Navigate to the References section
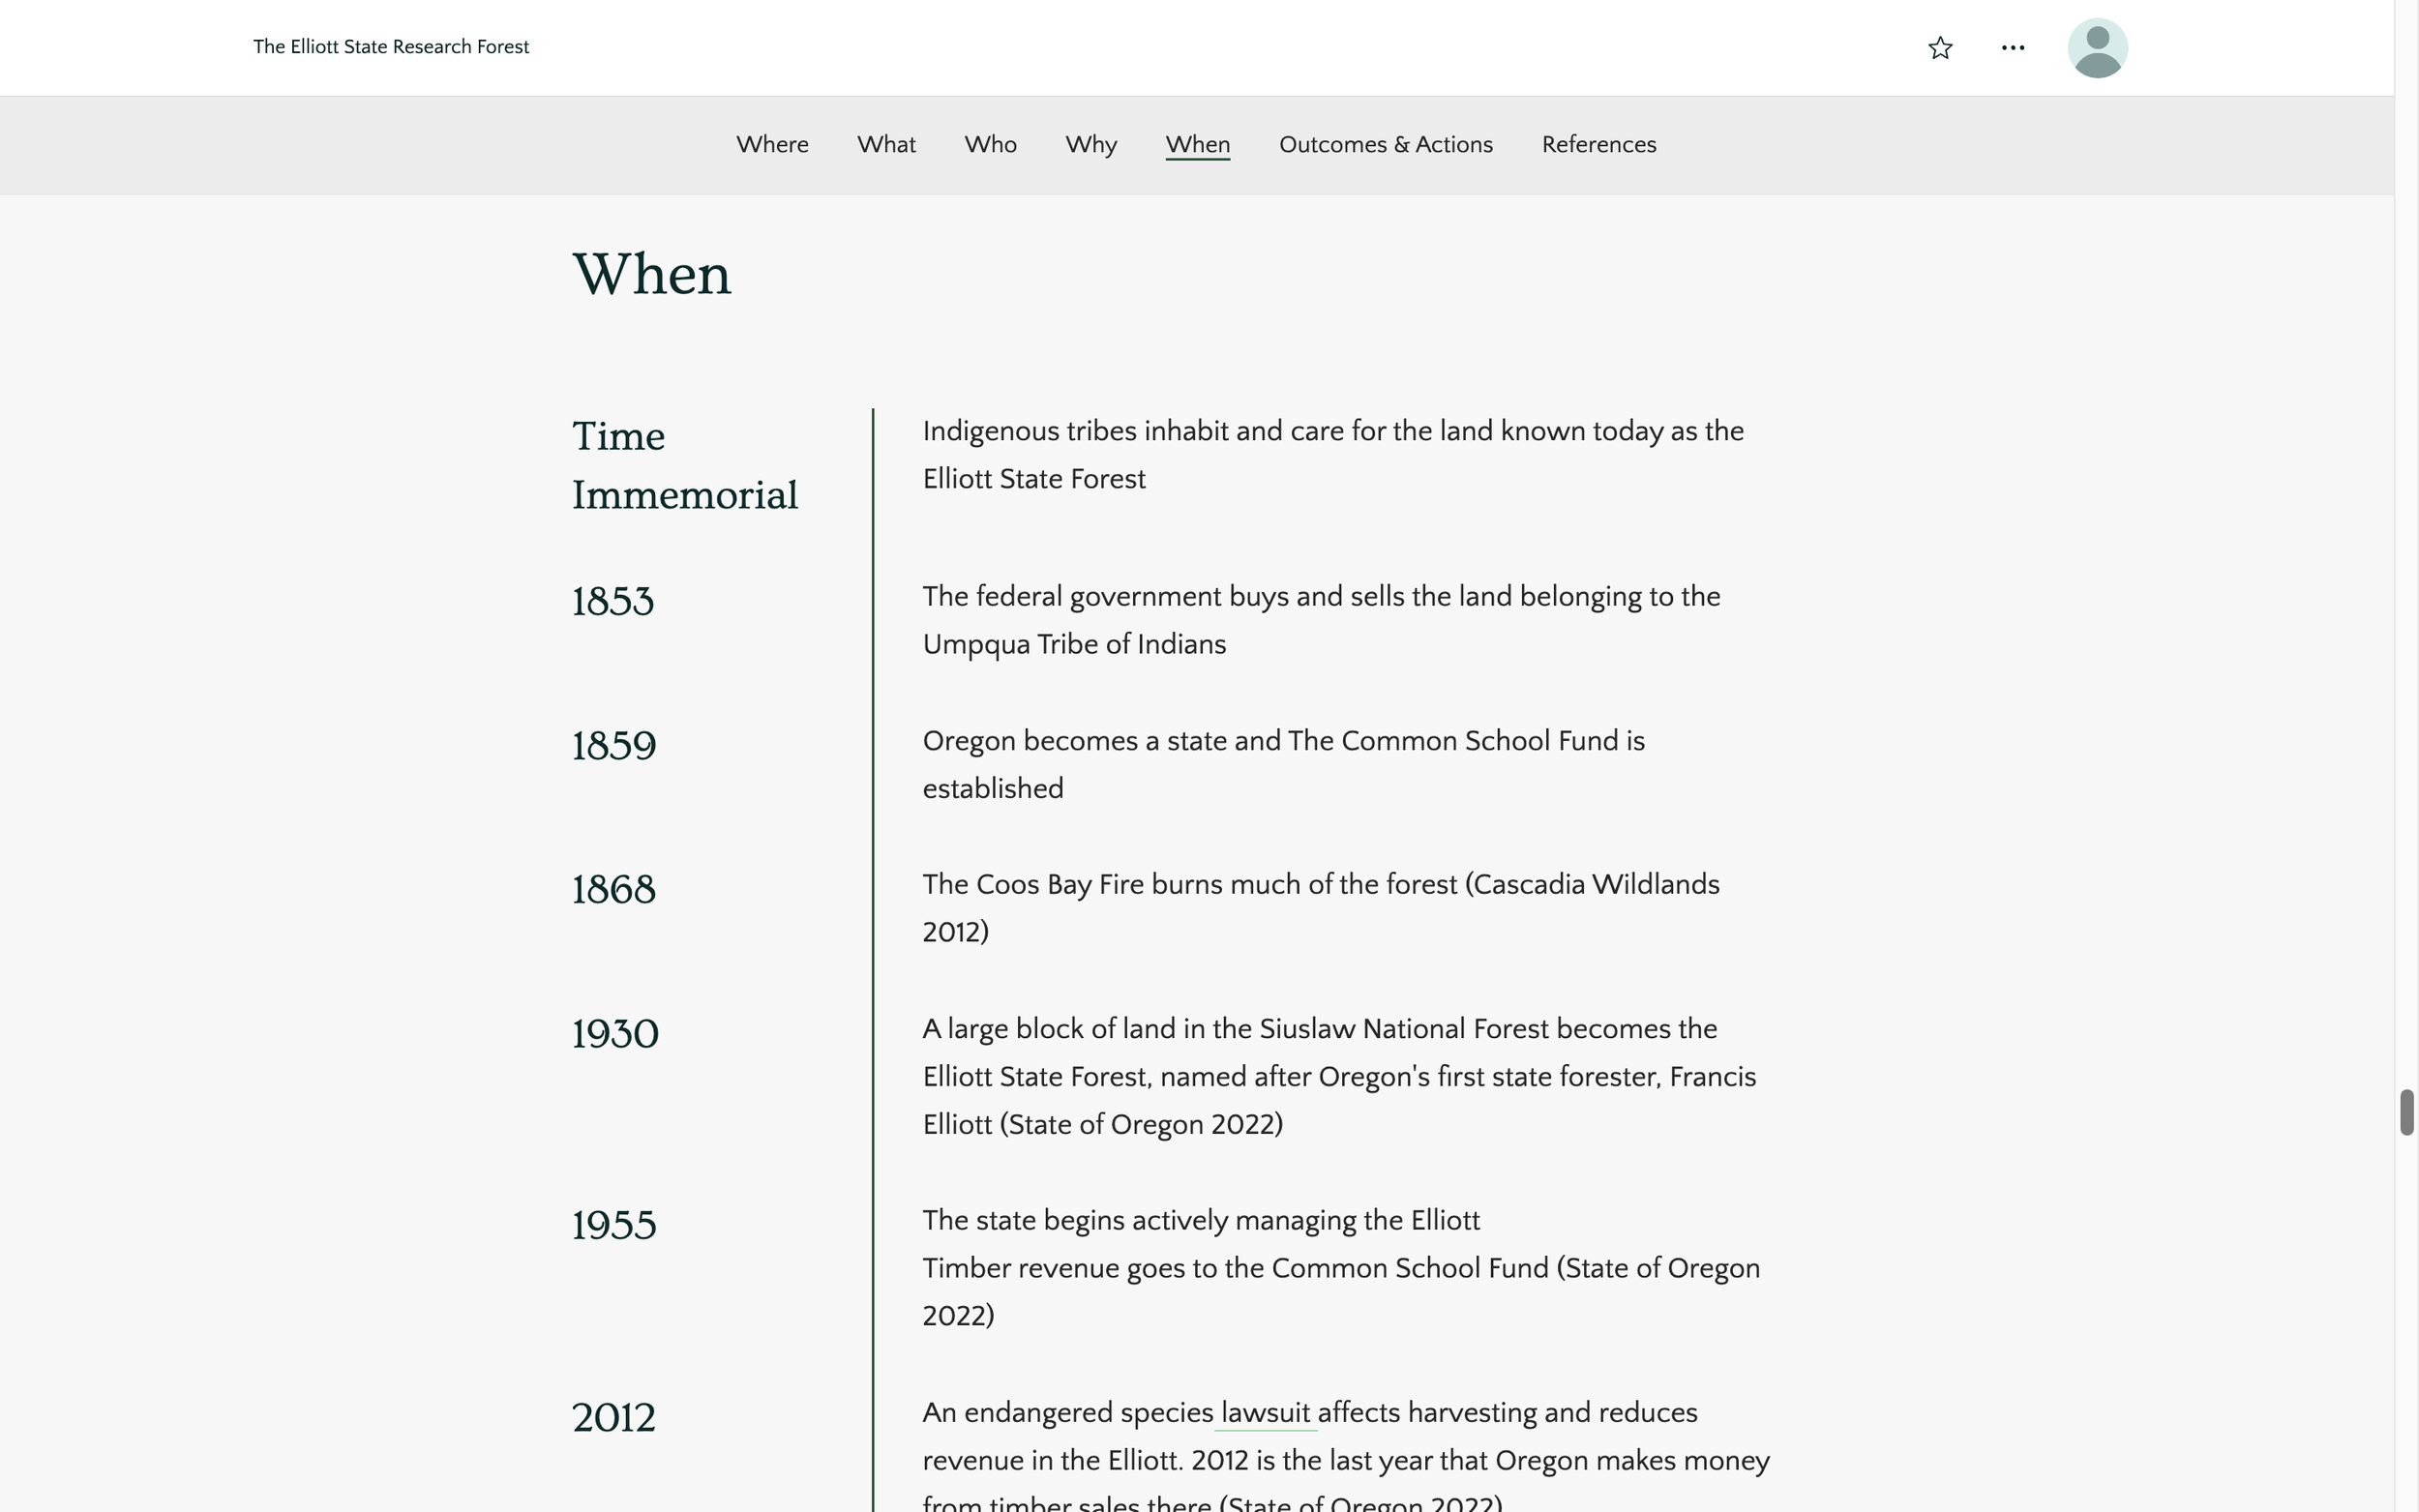The image size is (2419, 1512). pyautogui.click(x=1598, y=145)
